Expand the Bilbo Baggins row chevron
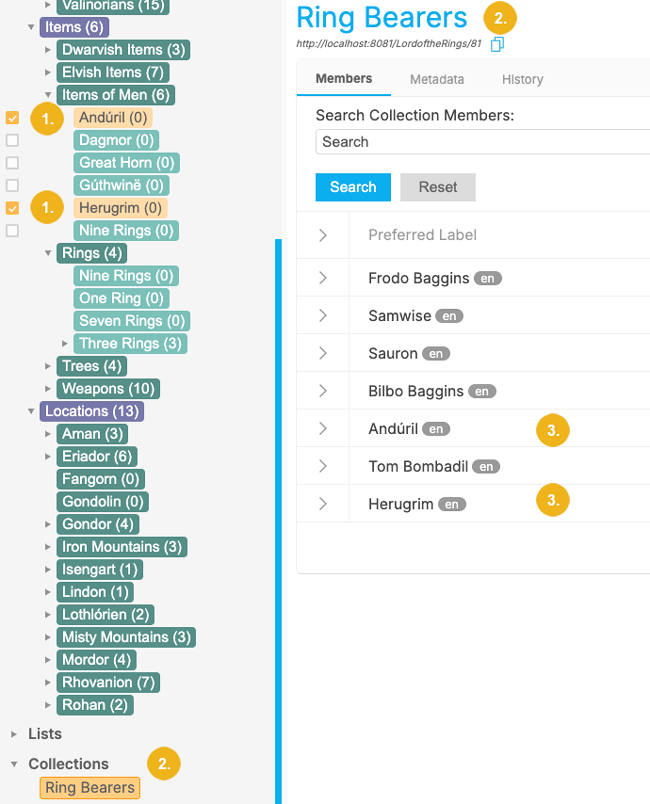The width and height of the screenshot is (650, 804). pyautogui.click(x=323, y=391)
